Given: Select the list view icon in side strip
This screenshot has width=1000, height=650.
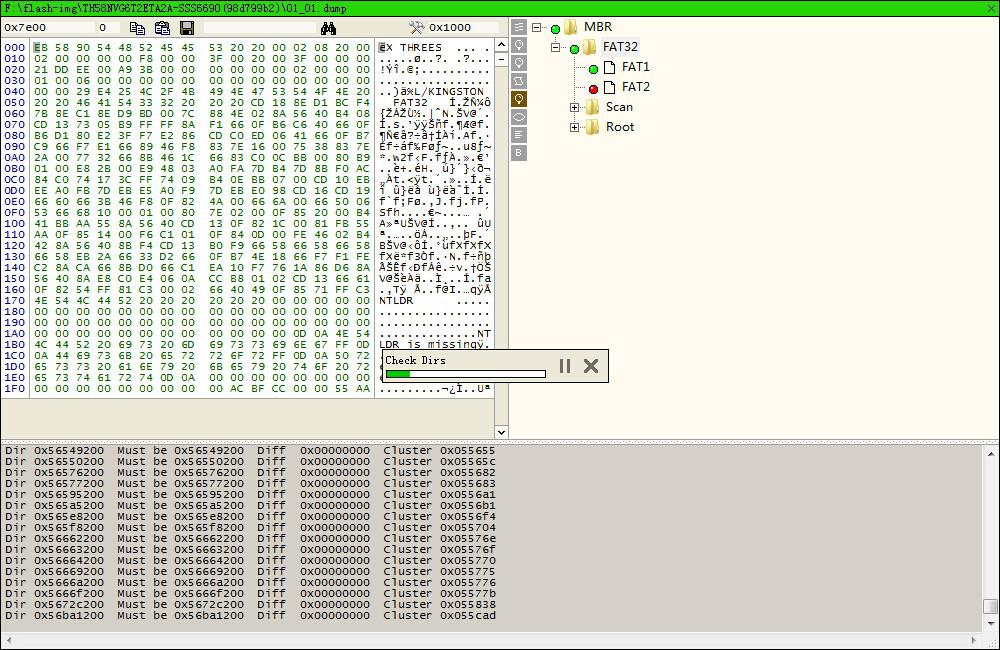Looking at the screenshot, I should (519, 27).
